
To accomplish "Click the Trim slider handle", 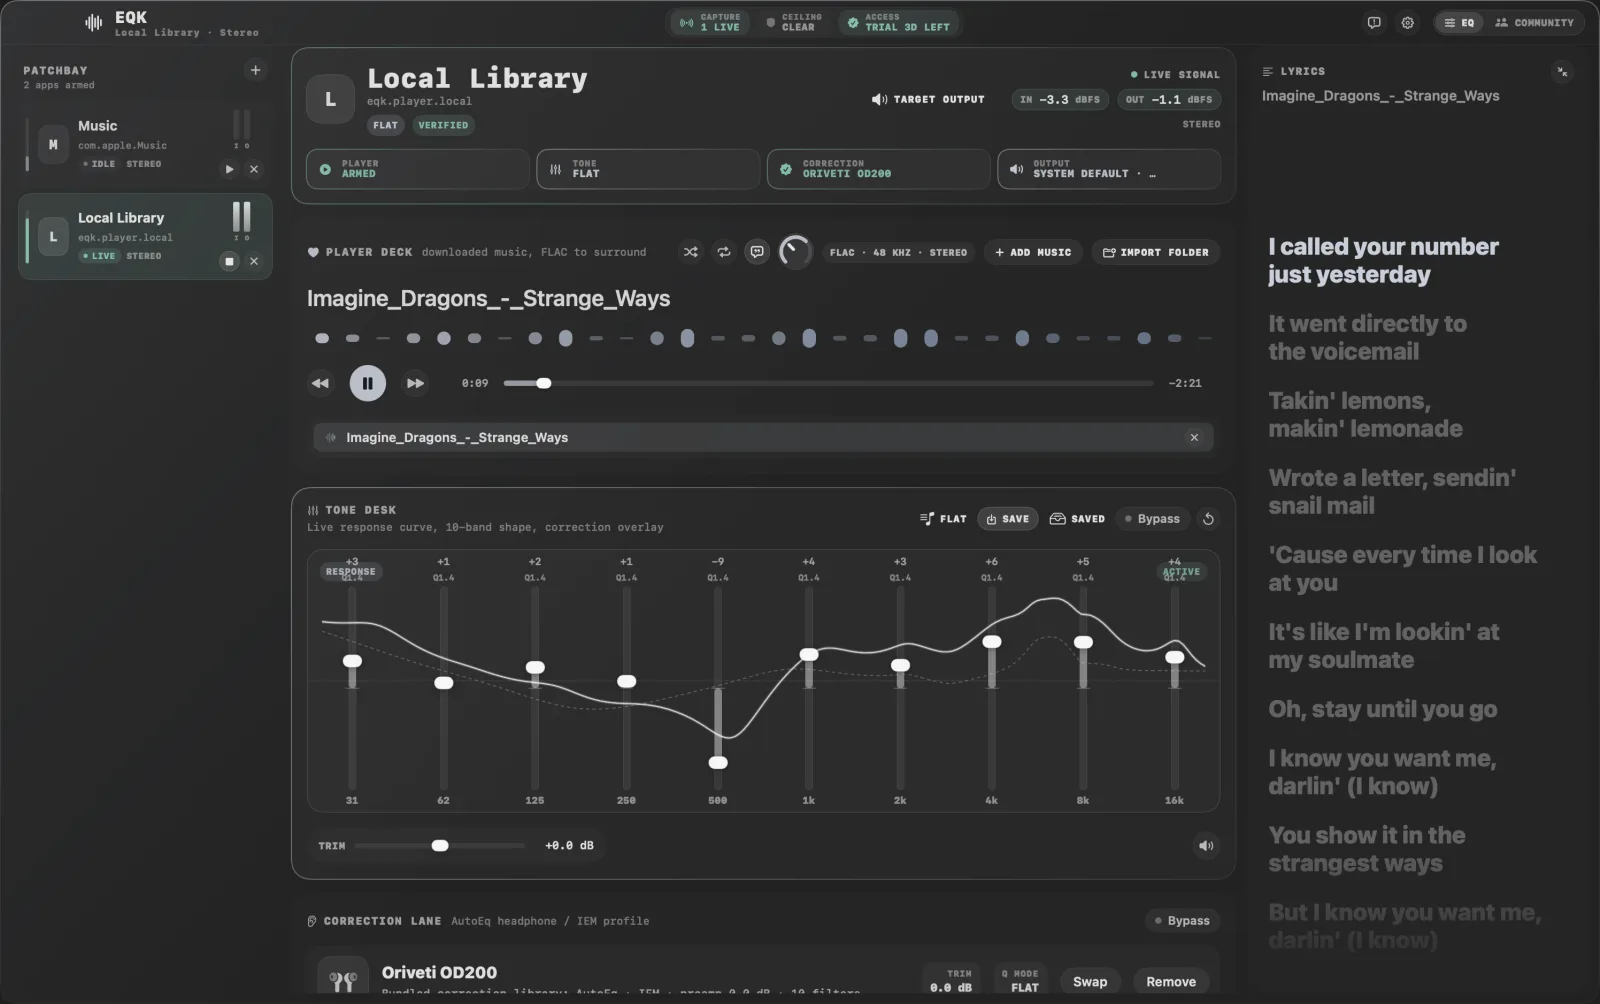I will pos(440,845).
